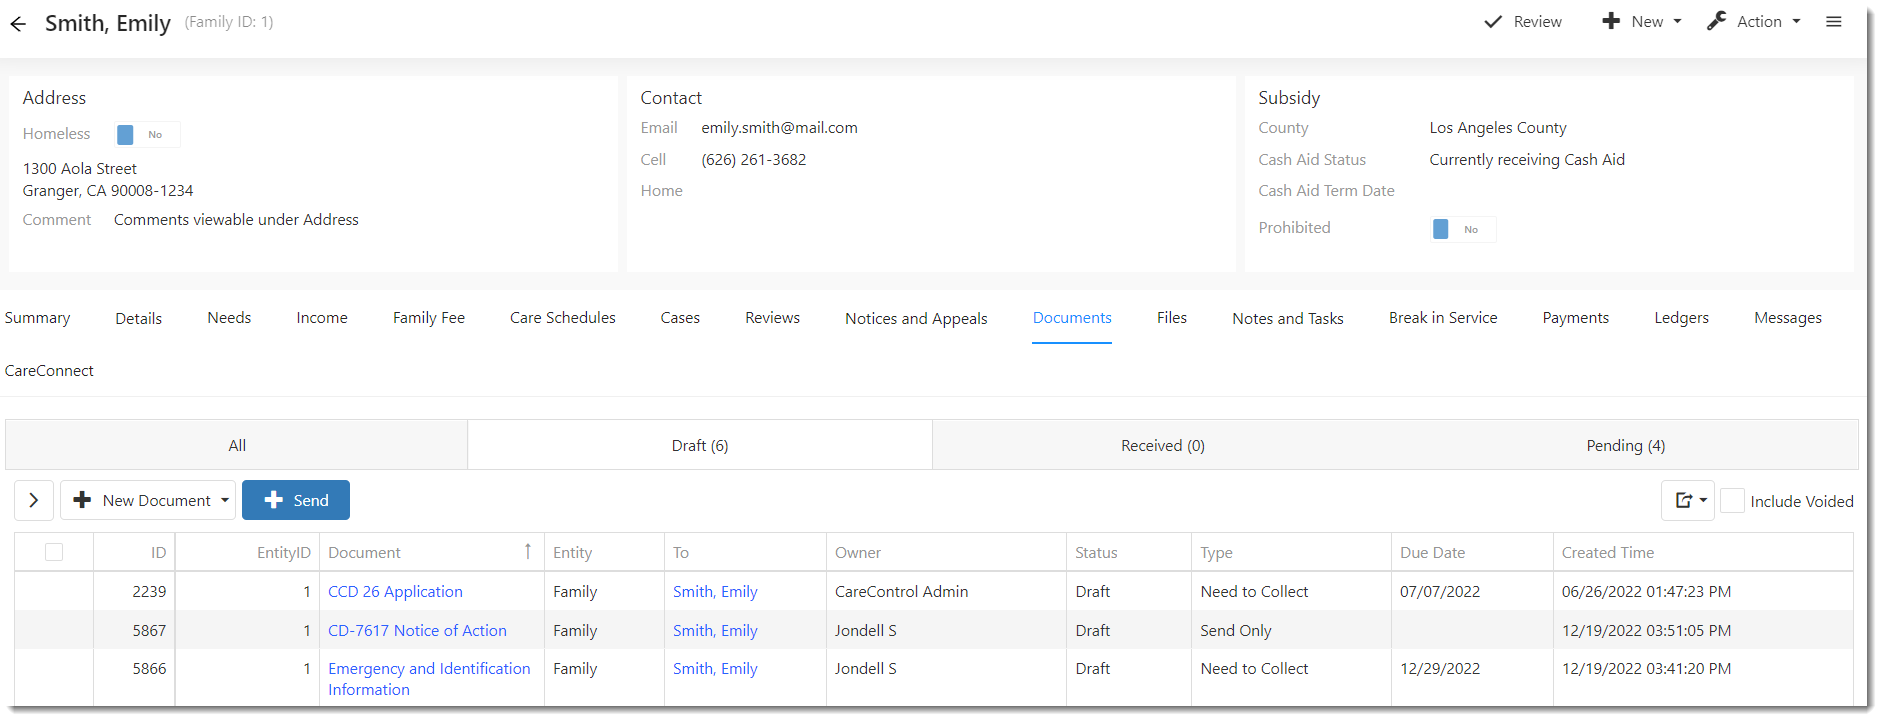Switch to the Care Schedules tab
Viewport: 1882px width, 721px height.
[562, 318]
